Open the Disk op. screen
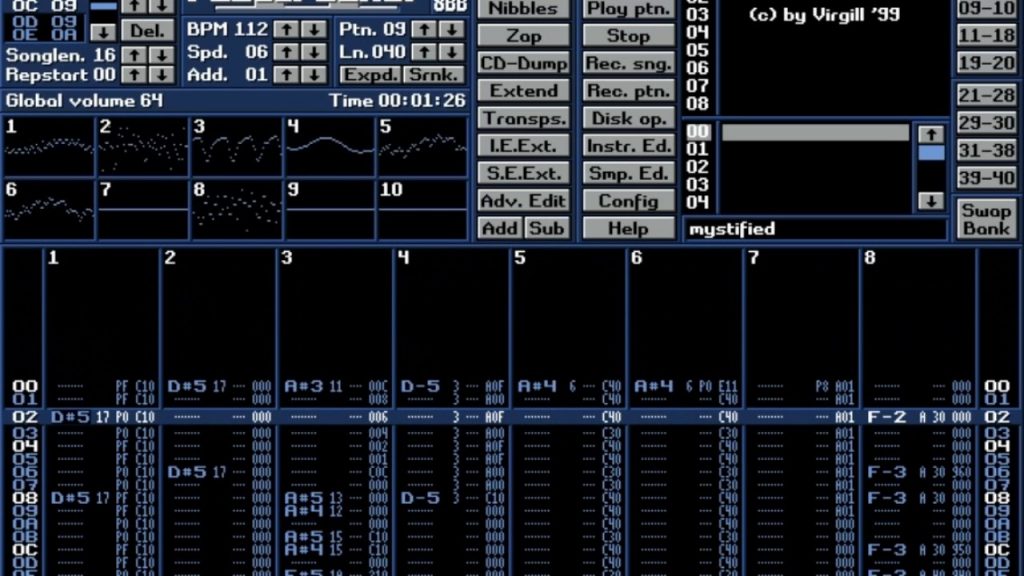Screen dimensions: 1024x576 [629, 118]
